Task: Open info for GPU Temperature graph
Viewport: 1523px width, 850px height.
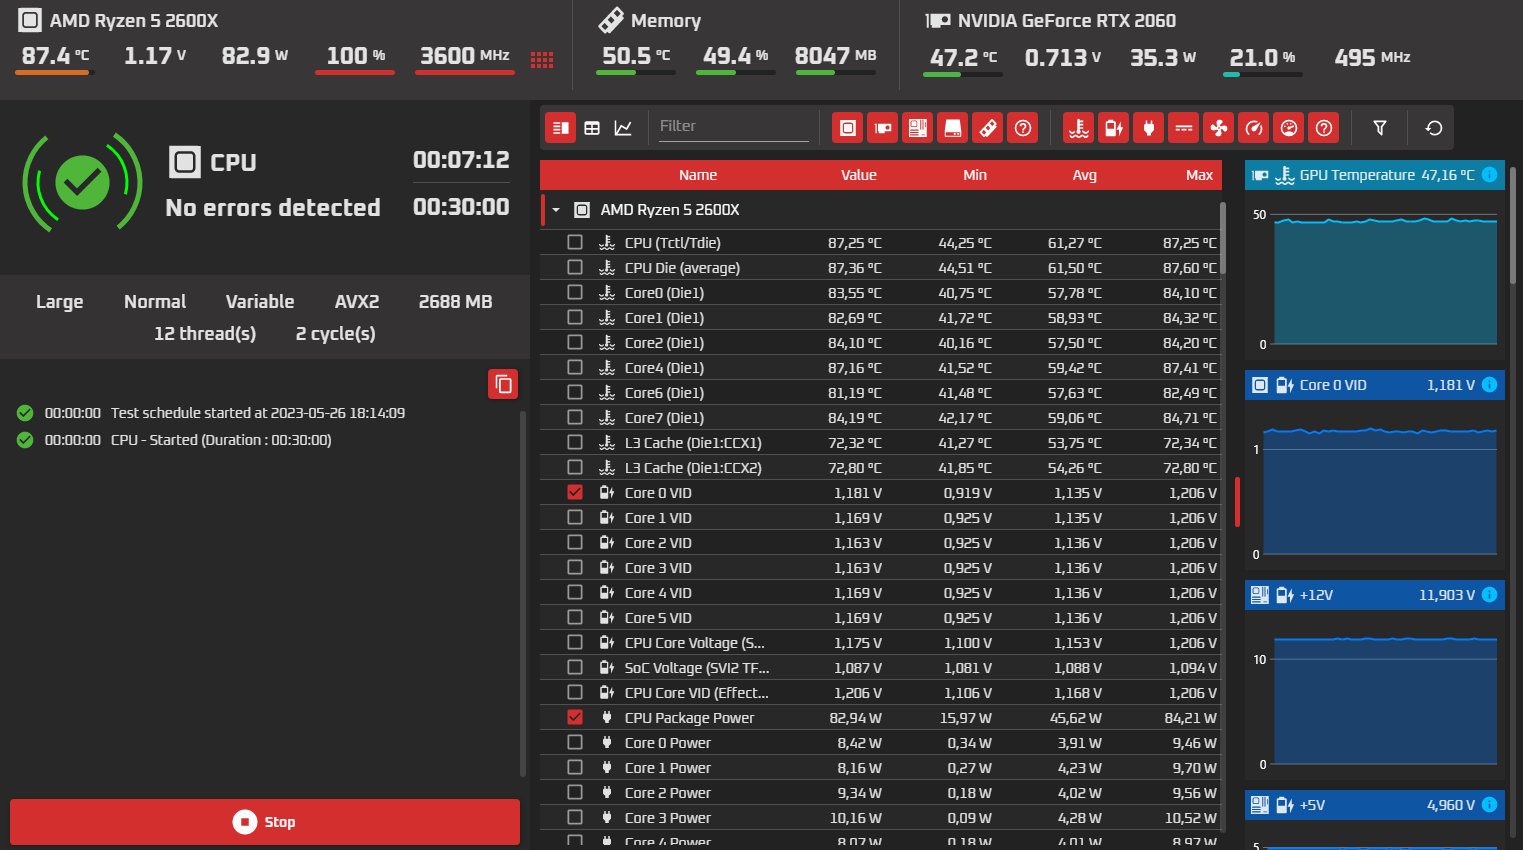Action: (1489, 175)
